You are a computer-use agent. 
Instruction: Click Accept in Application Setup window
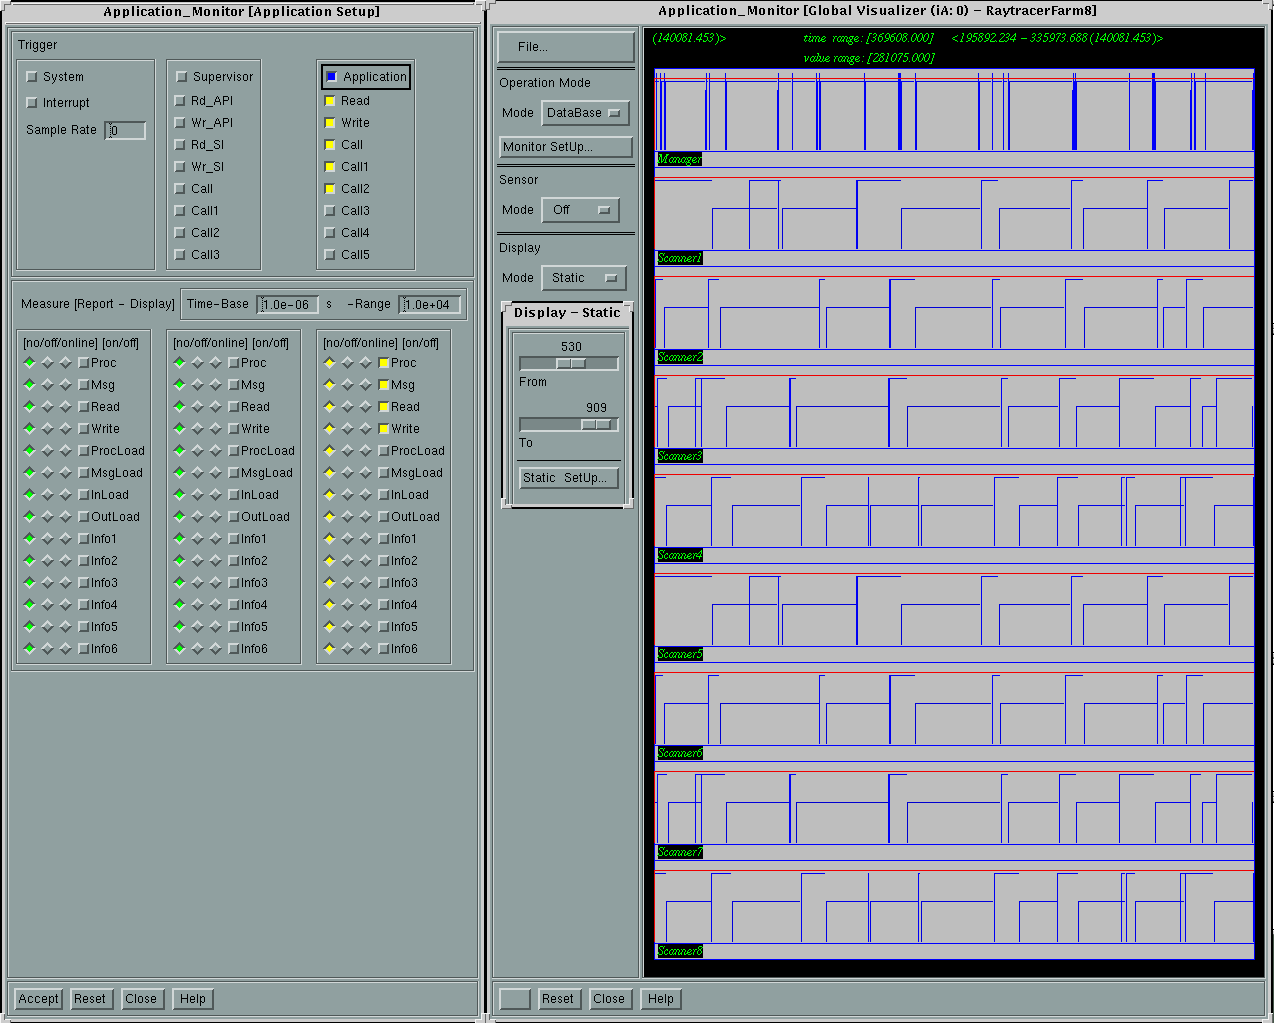pos(39,999)
